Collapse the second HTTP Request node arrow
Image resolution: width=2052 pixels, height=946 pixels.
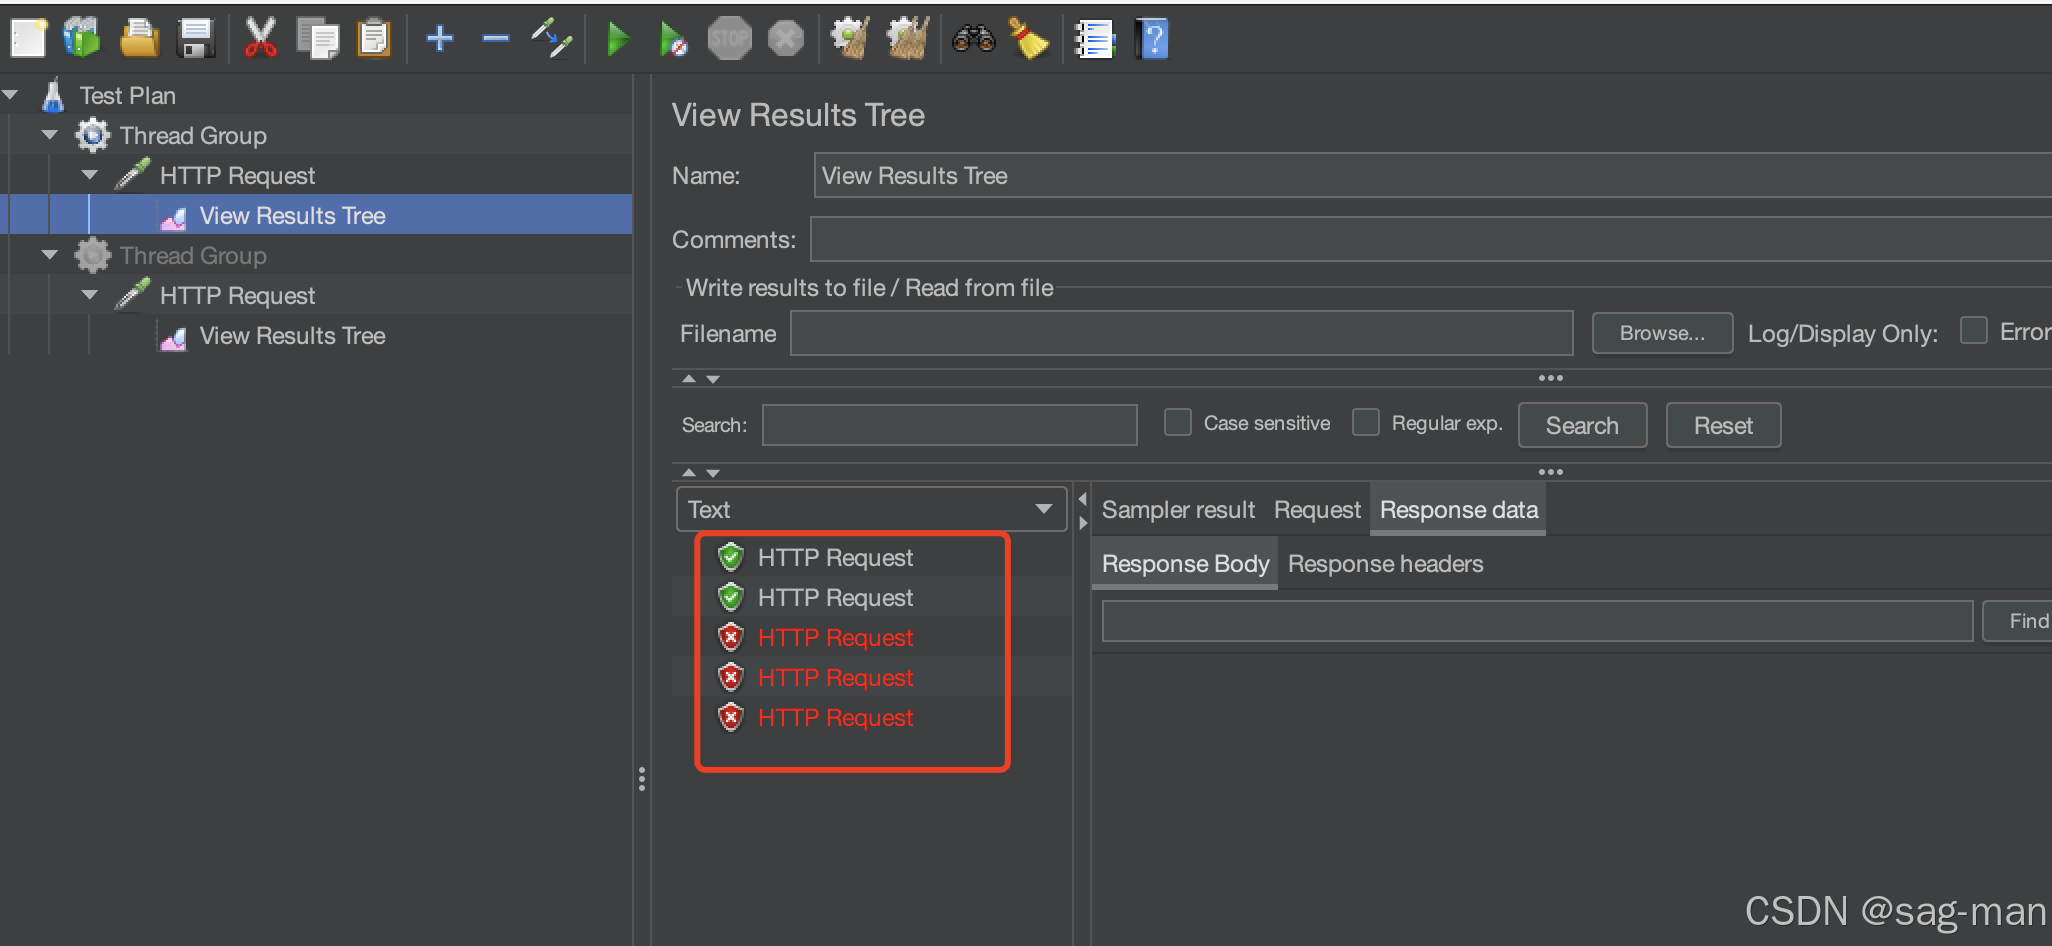(90, 295)
